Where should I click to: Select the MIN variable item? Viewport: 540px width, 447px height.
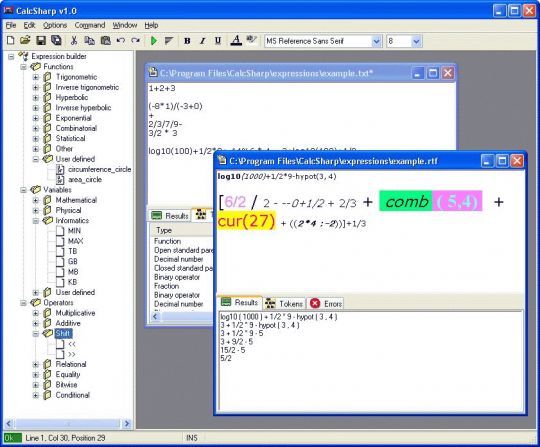tap(74, 231)
